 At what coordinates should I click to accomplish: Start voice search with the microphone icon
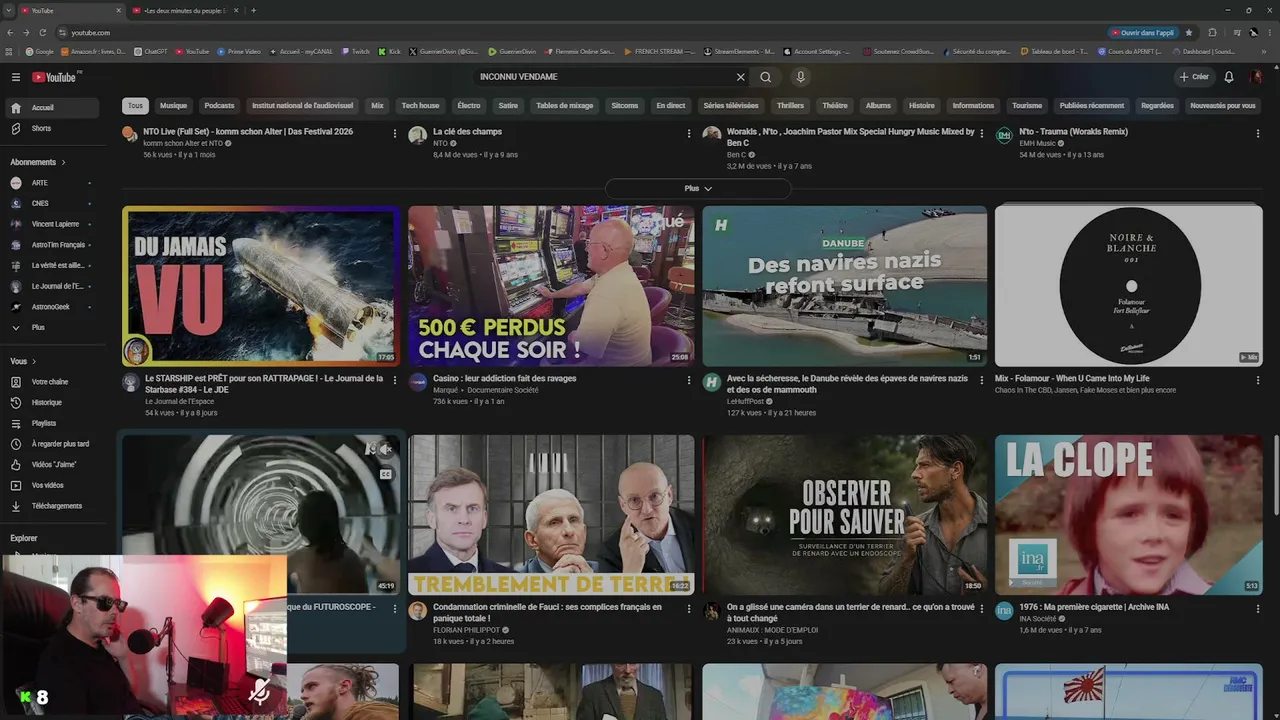800,77
